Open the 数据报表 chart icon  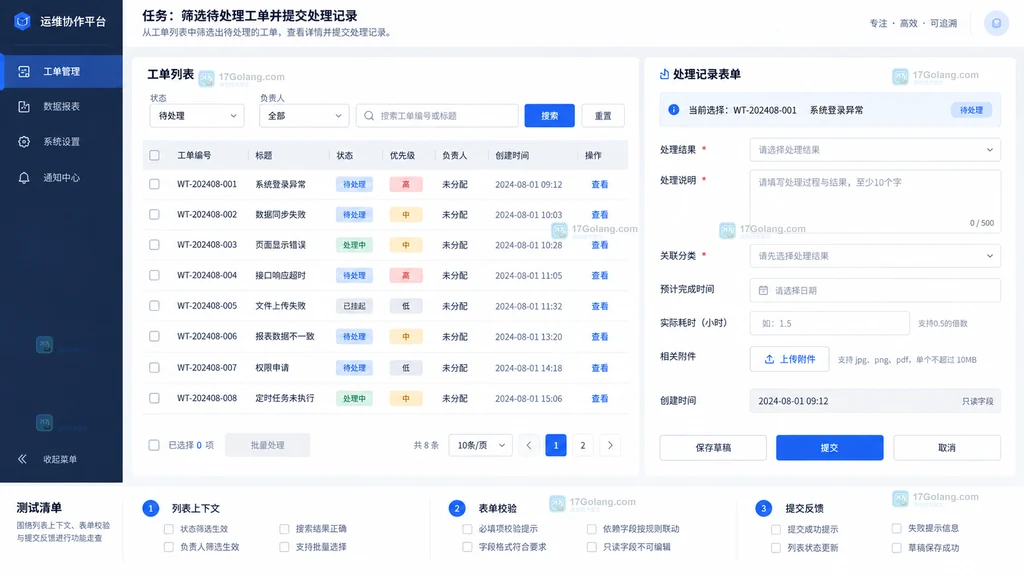coord(24,106)
